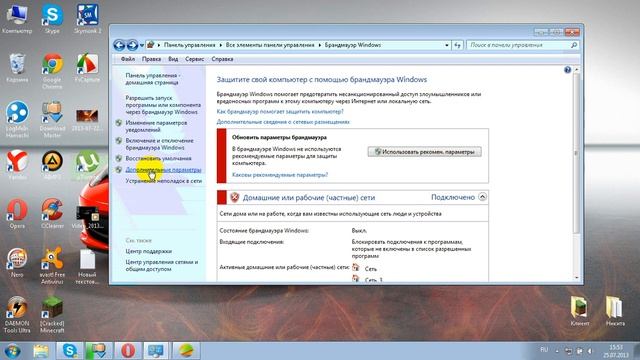Switch to Skype in the taskbar
The image size is (640, 360).
pyautogui.click(x=70, y=351)
